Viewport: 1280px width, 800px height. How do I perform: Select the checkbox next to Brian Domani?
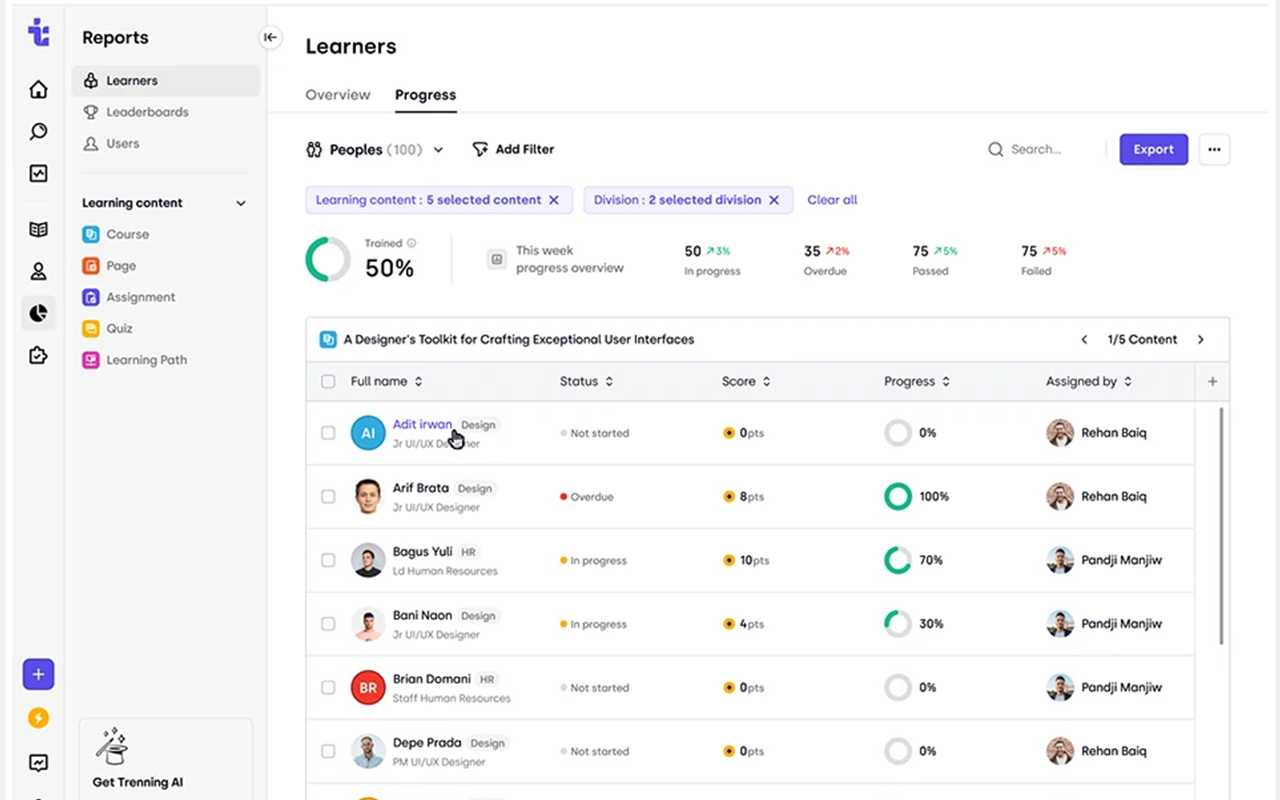[328, 687]
